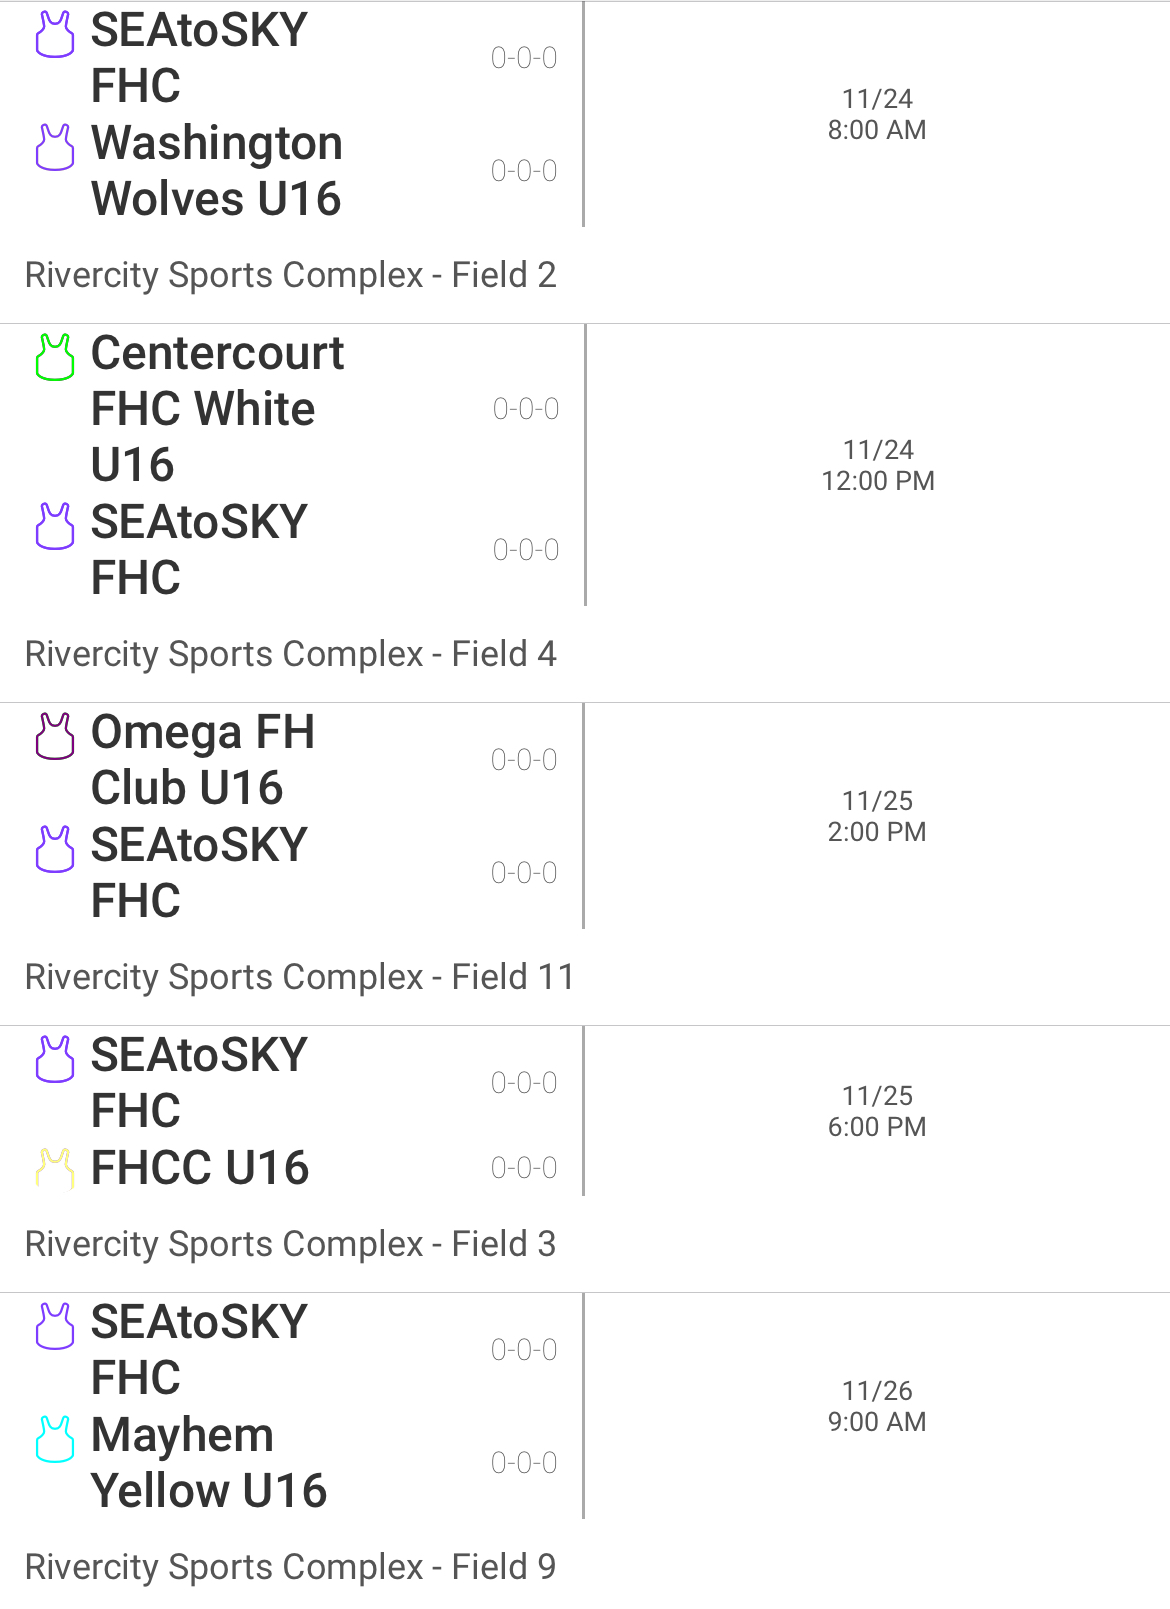The width and height of the screenshot is (1170, 1609).
Task: Click SEAtoSKY jersey icon in 12:00 PM game
Action: [x=55, y=526]
